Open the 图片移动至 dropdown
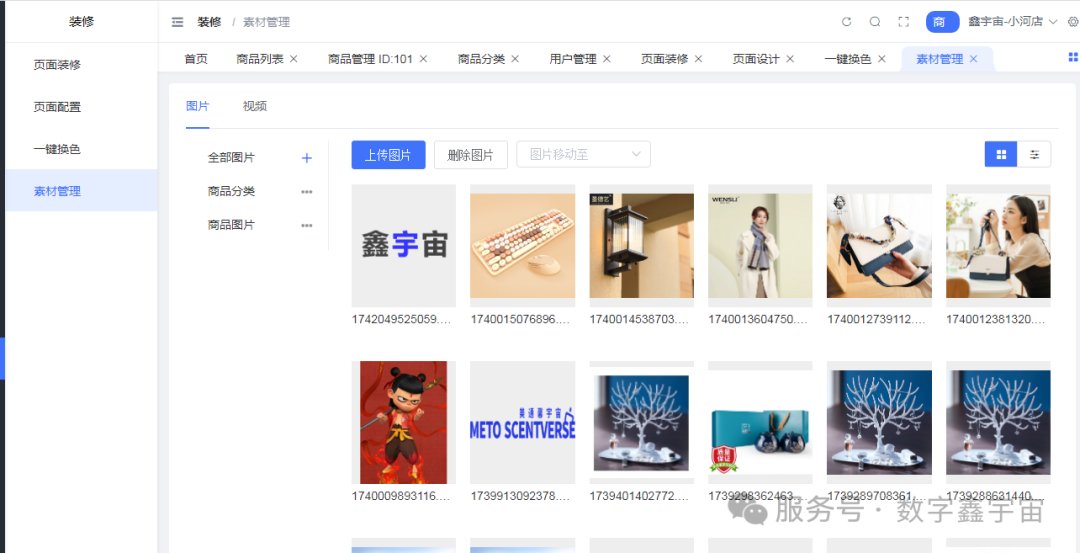Image resolution: width=1080 pixels, height=553 pixels. 583,155
